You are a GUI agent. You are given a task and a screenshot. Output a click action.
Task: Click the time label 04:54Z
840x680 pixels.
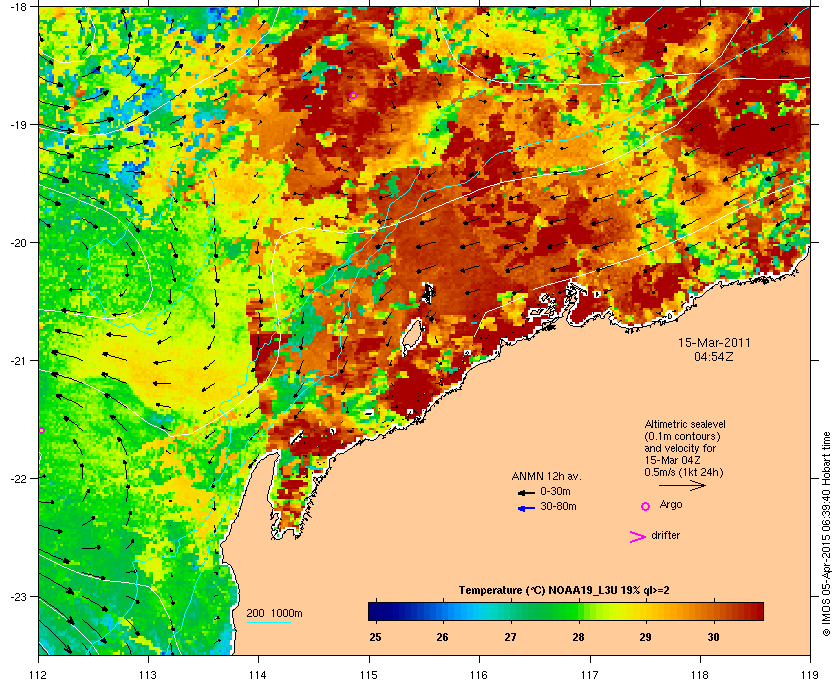tap(714, 356)
